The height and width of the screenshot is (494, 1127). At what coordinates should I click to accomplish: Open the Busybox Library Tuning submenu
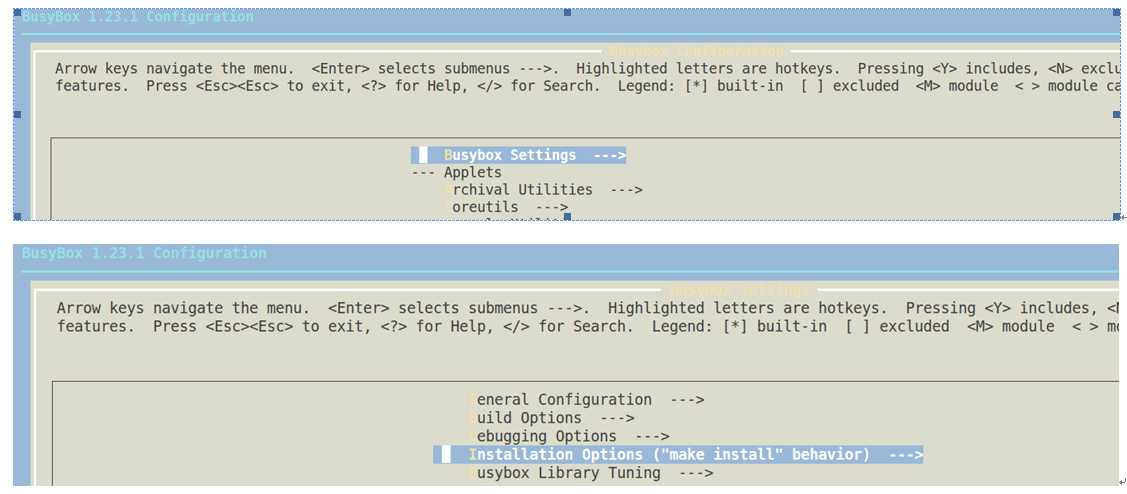click(590, 473)
